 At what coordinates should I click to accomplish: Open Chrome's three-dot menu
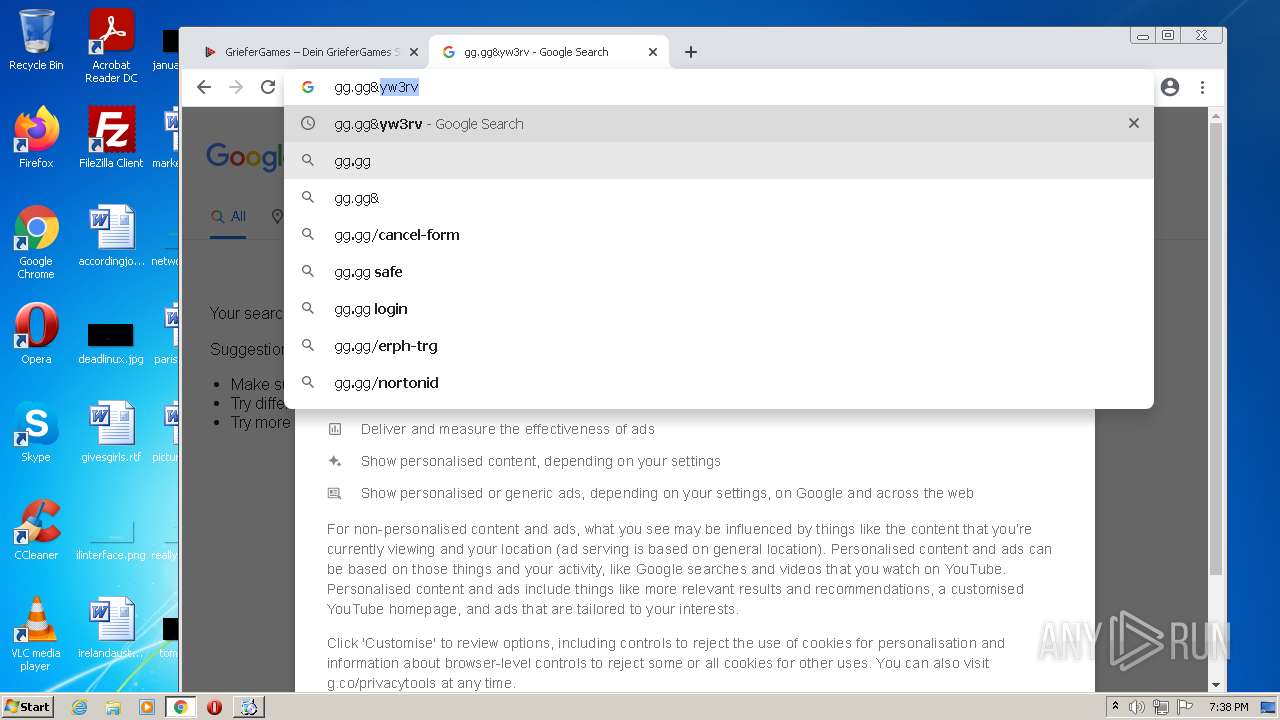coord(1202,87)
